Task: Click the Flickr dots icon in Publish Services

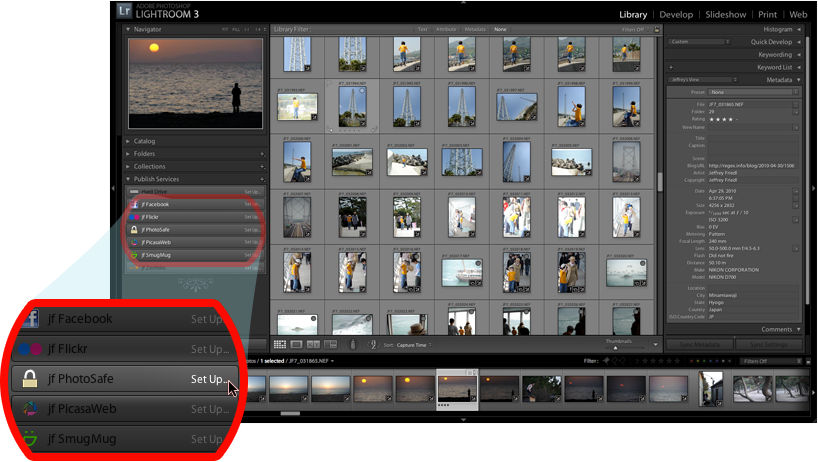Action: coord(134,217)
